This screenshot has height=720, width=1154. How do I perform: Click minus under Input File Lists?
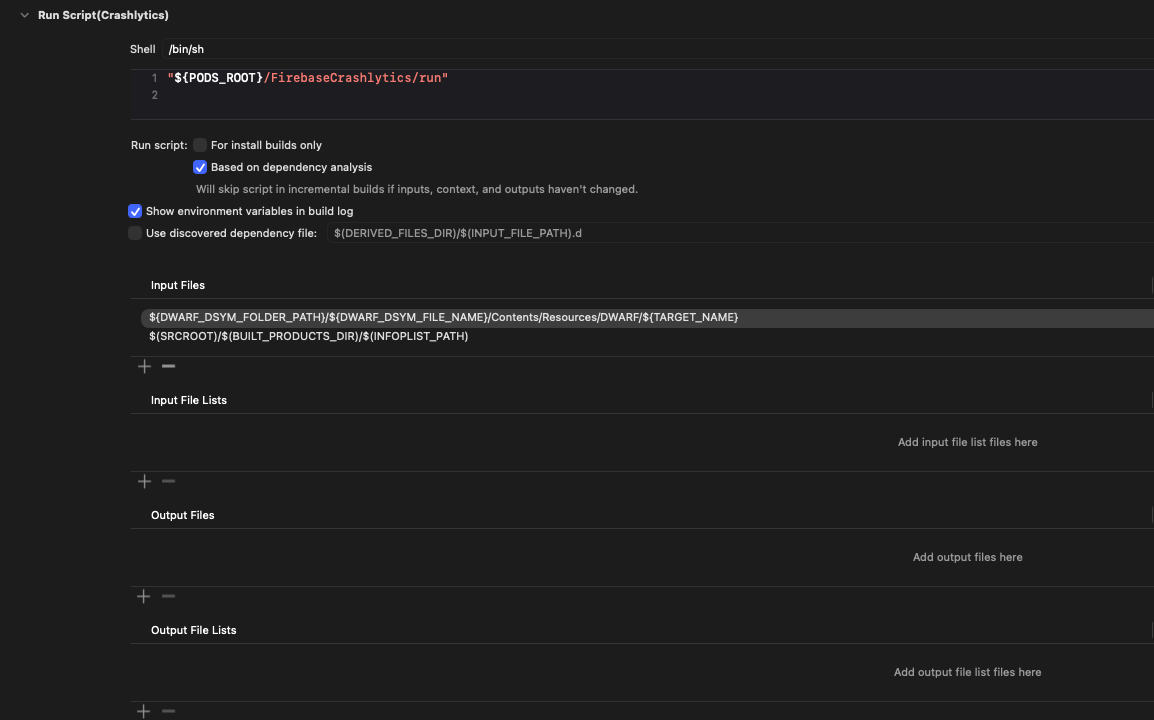tap(169, 481)
